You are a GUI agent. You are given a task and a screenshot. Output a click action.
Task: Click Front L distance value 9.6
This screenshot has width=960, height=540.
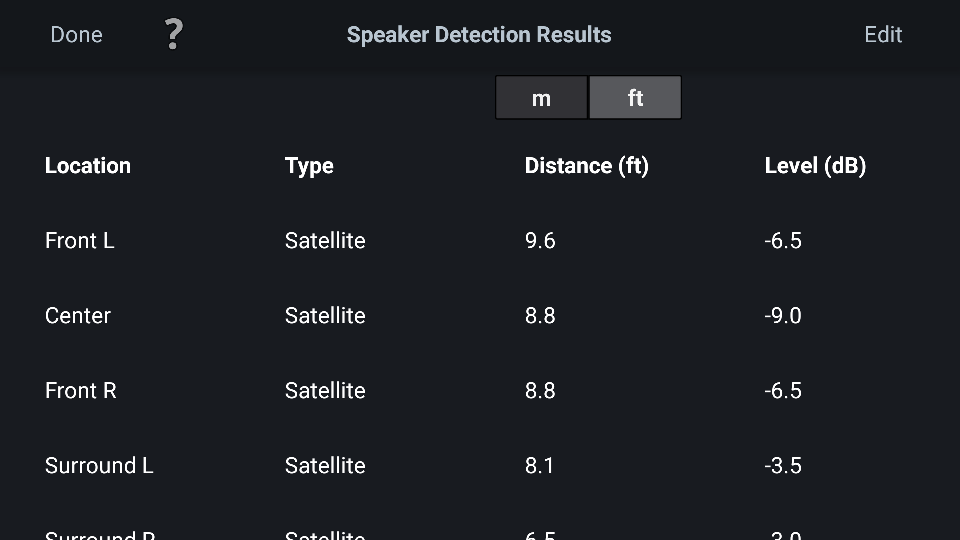tap(540, 241)
